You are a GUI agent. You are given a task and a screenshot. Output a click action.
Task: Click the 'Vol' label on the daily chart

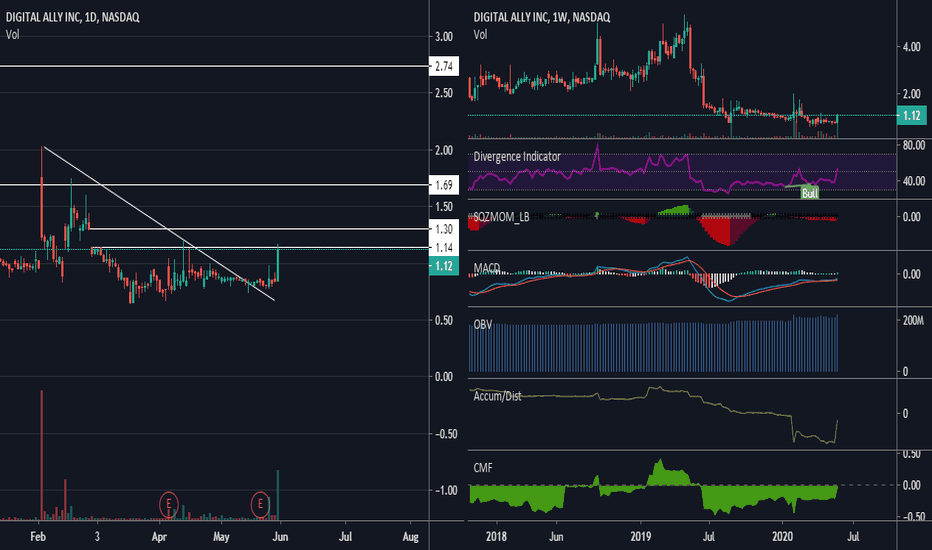[12, 34]
